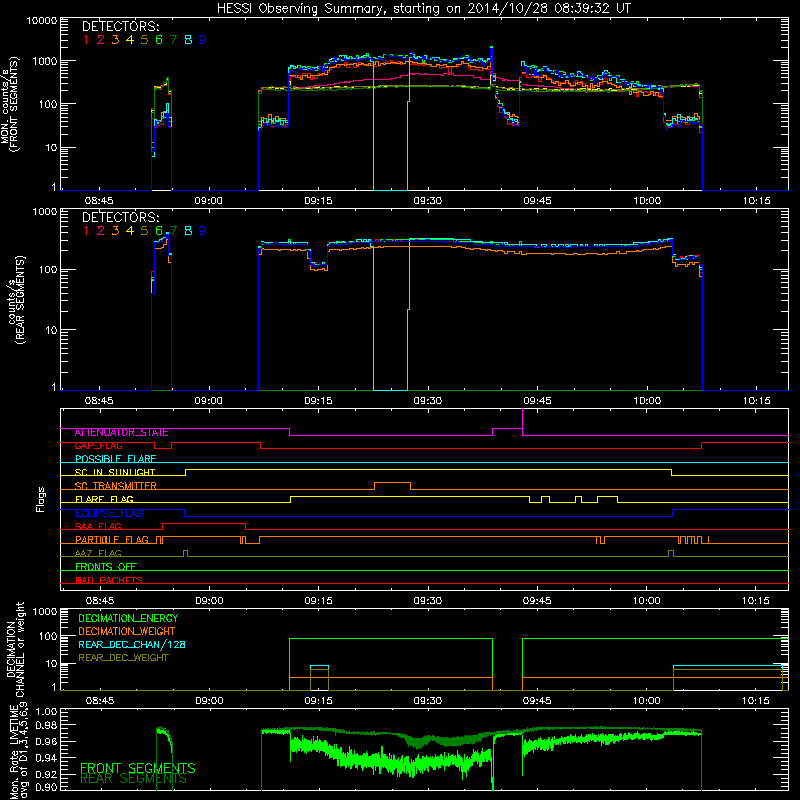Click the HESSI Observing Summary plot title
The height and width of the screenshot is (800, 800).
click(x=423, y=8)
